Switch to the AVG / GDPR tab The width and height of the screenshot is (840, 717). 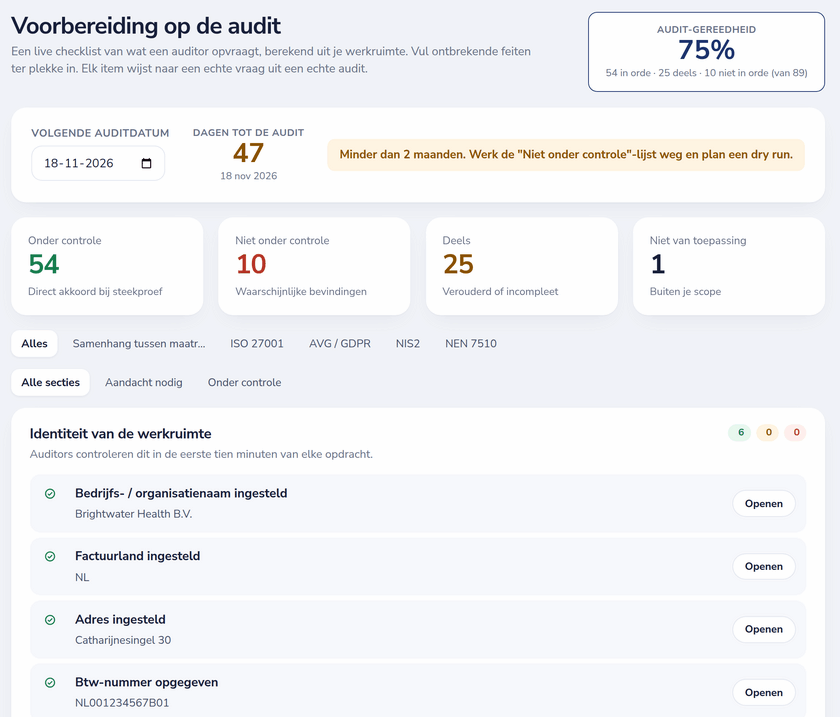pos(340,343)
